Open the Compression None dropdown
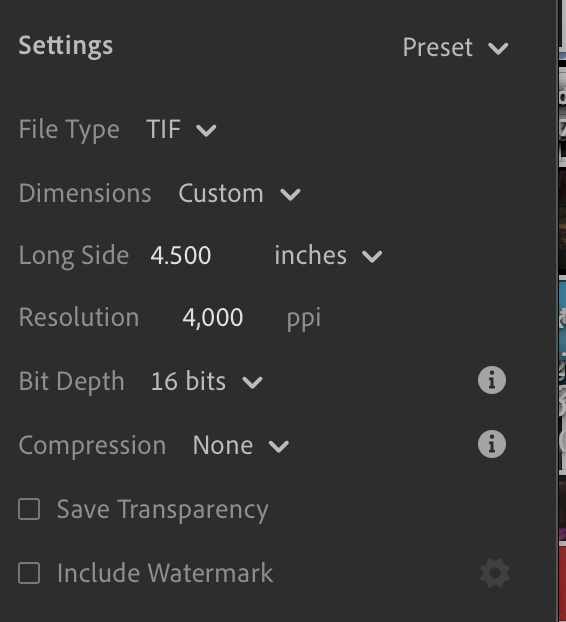The image size is (566, 622). pos(241,445)
